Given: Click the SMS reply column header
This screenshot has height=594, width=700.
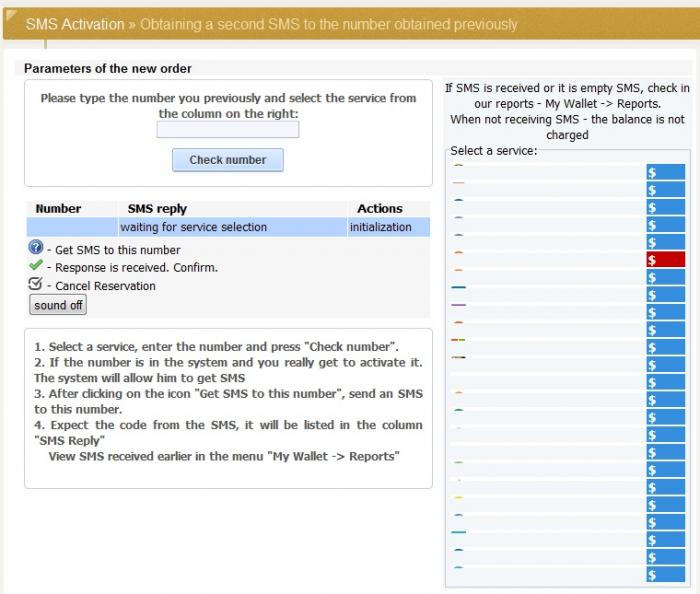Looking at the screenshot, I should pyautogui.click(x=157, y=208).
